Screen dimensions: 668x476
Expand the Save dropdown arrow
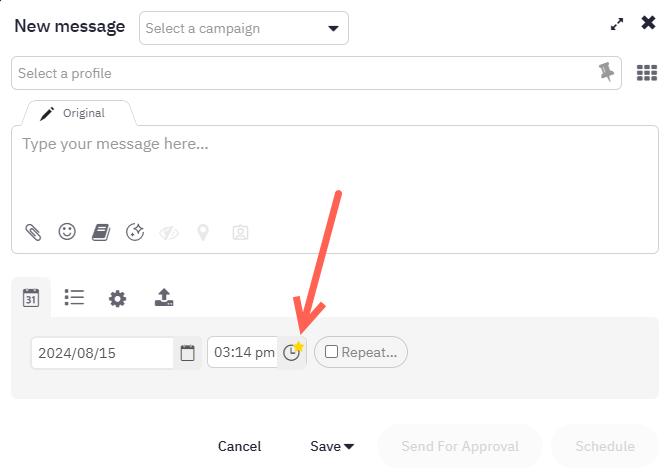pyautogui.click(x=349, y=447)
